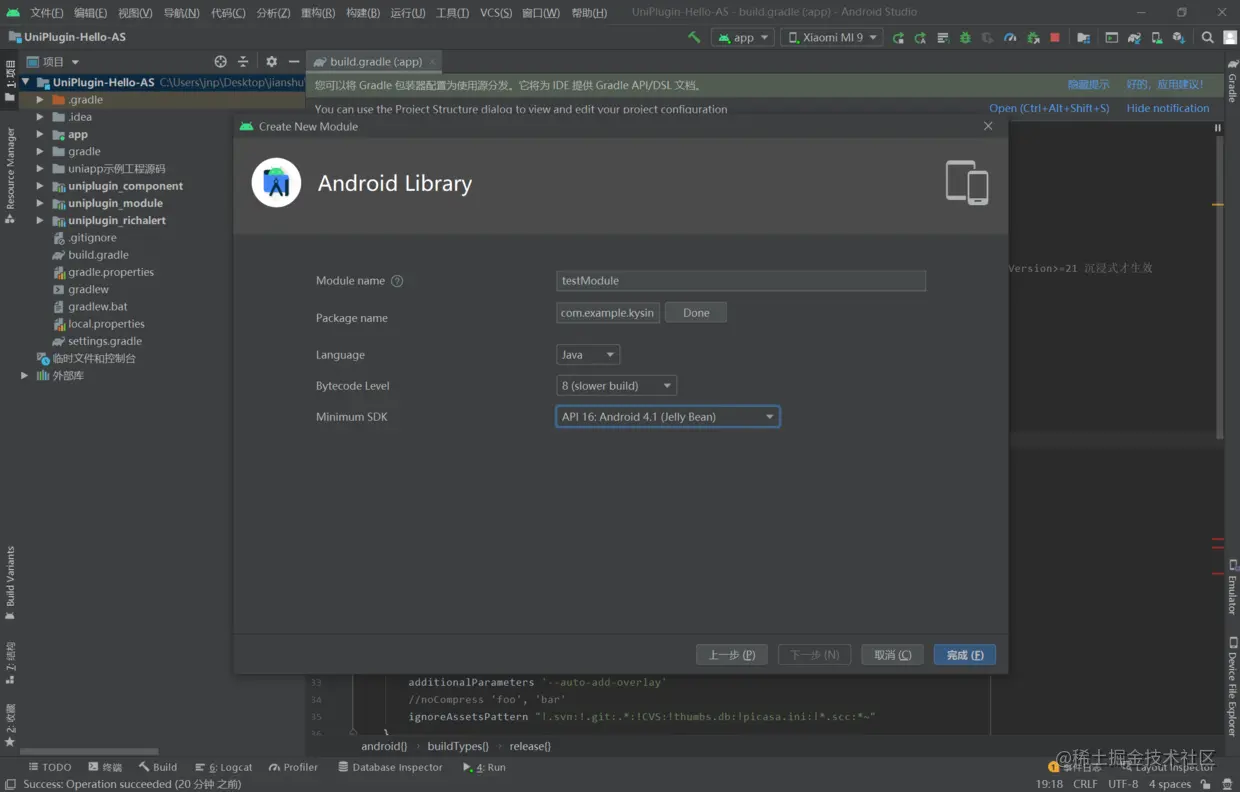Open the 项目 view selector dropdown
Screen dimensions: 1240x792
tap(53, 61)
